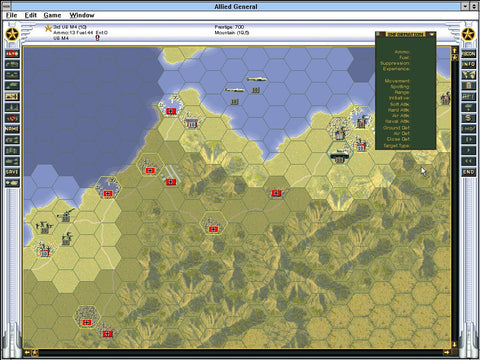The image size is (480, 360).
Task: Click the map scroll right arrow
Action: 446,352
